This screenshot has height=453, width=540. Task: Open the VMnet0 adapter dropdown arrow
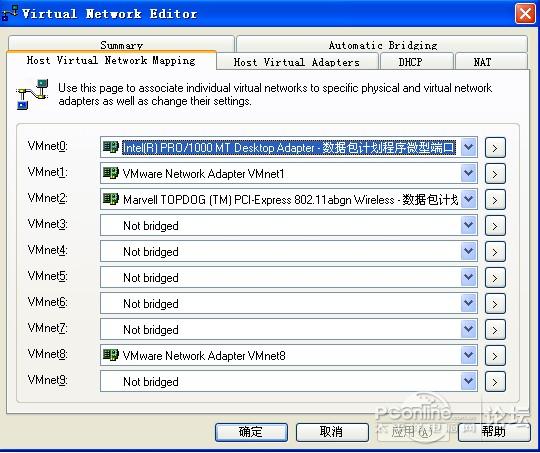[x=468, y=147]
